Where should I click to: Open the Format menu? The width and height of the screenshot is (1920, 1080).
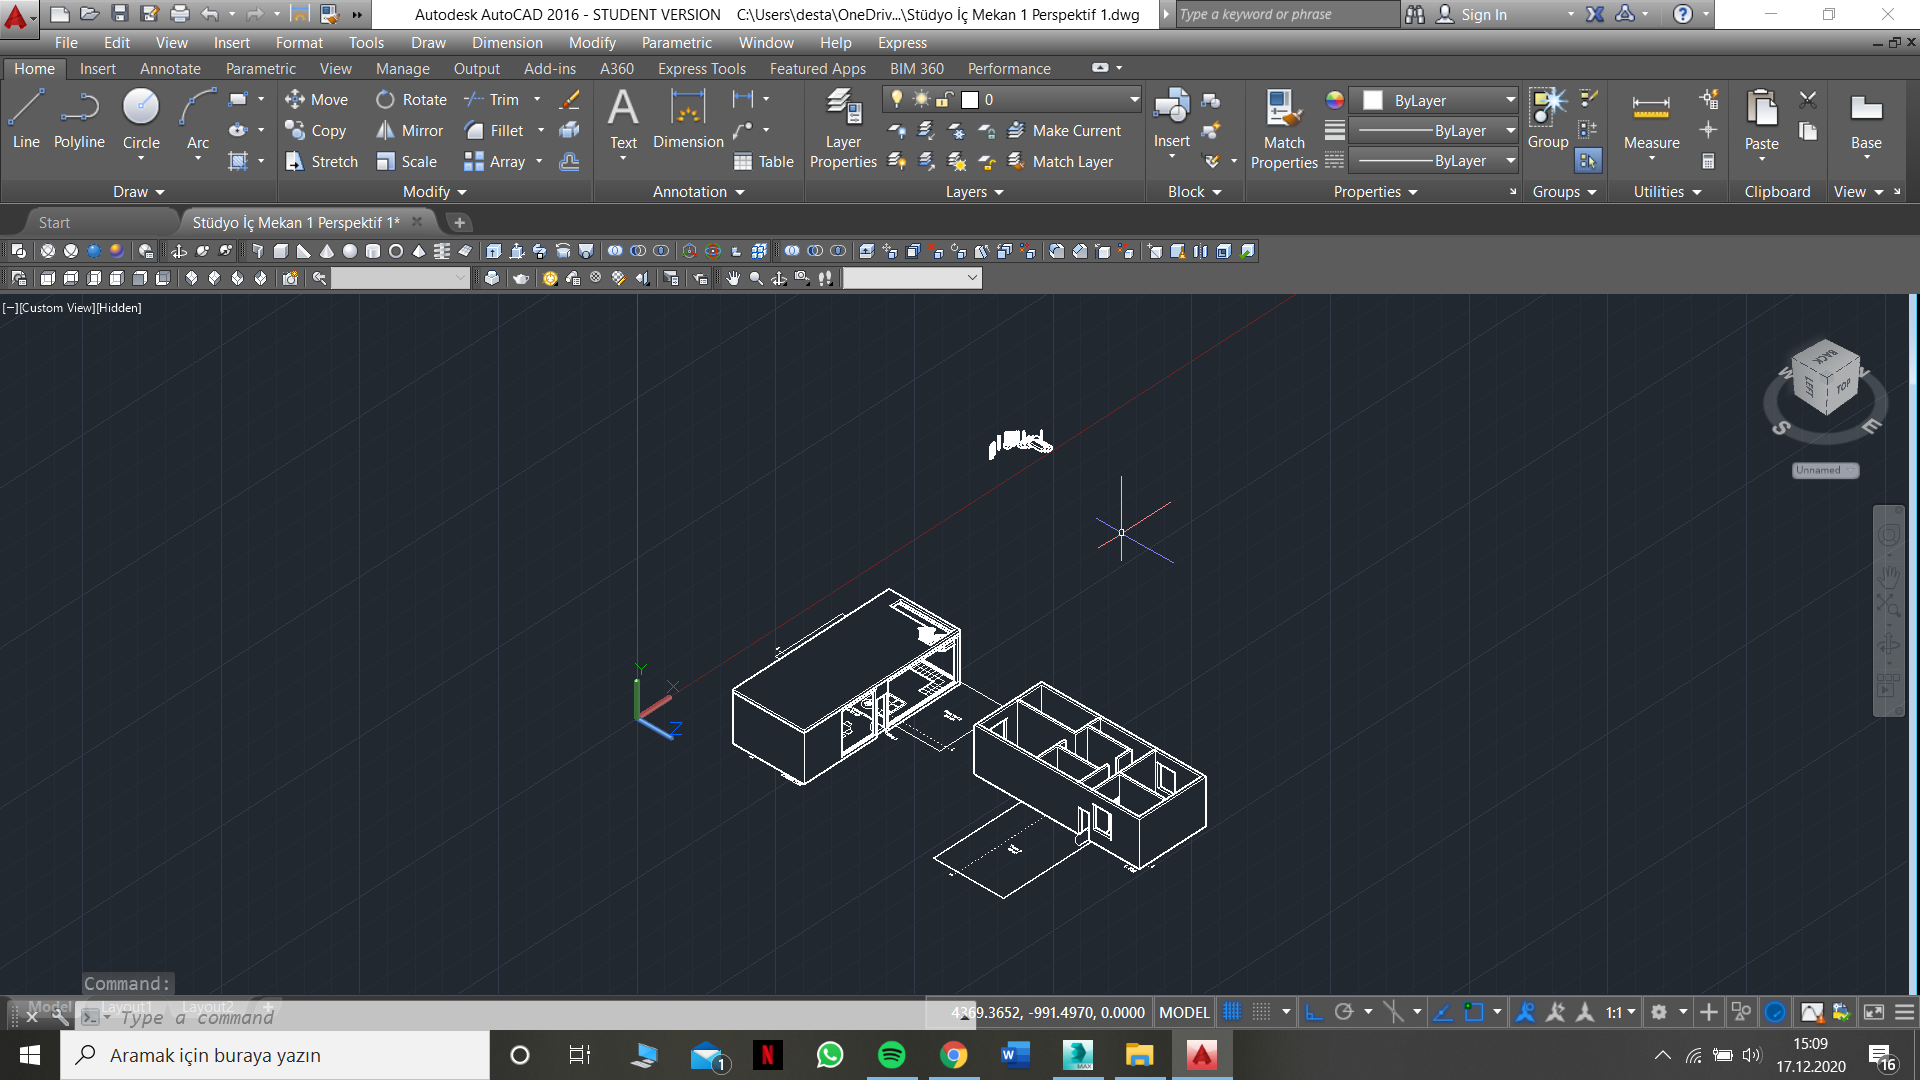299,42
